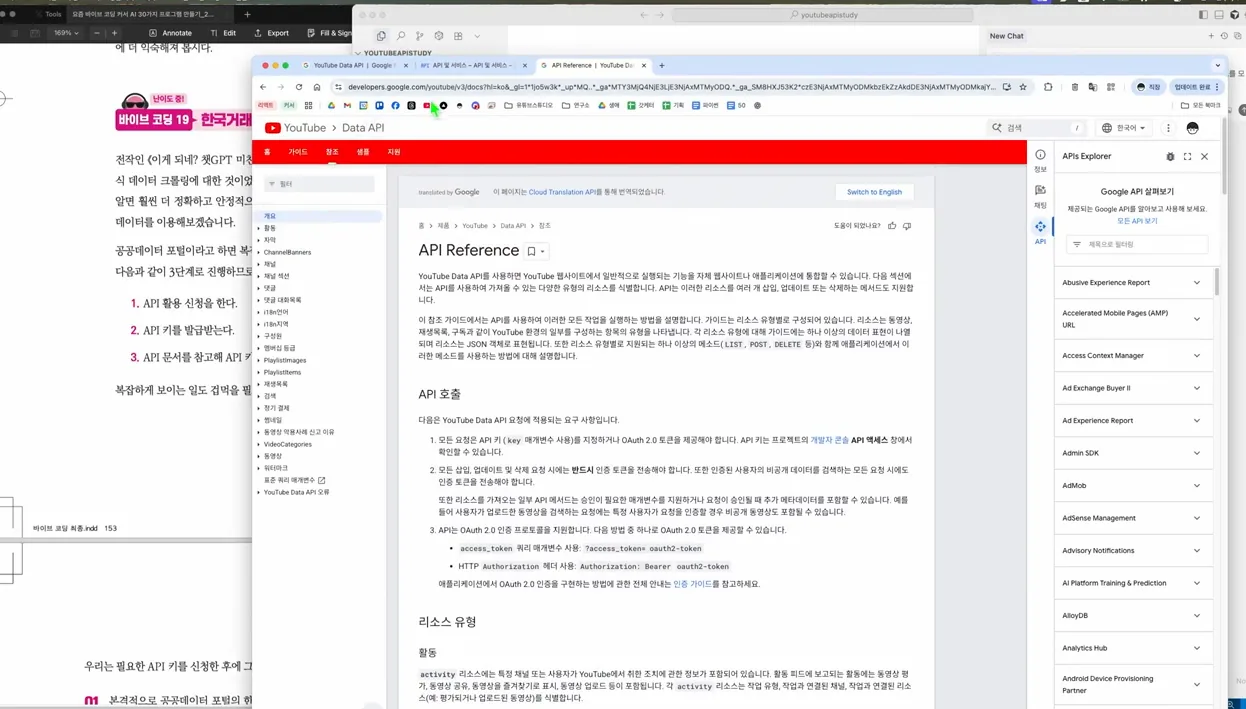This screenshot has height=709, width=1246.
Task: Click docs search field 검색
Action: click(x=1036, y=128)
